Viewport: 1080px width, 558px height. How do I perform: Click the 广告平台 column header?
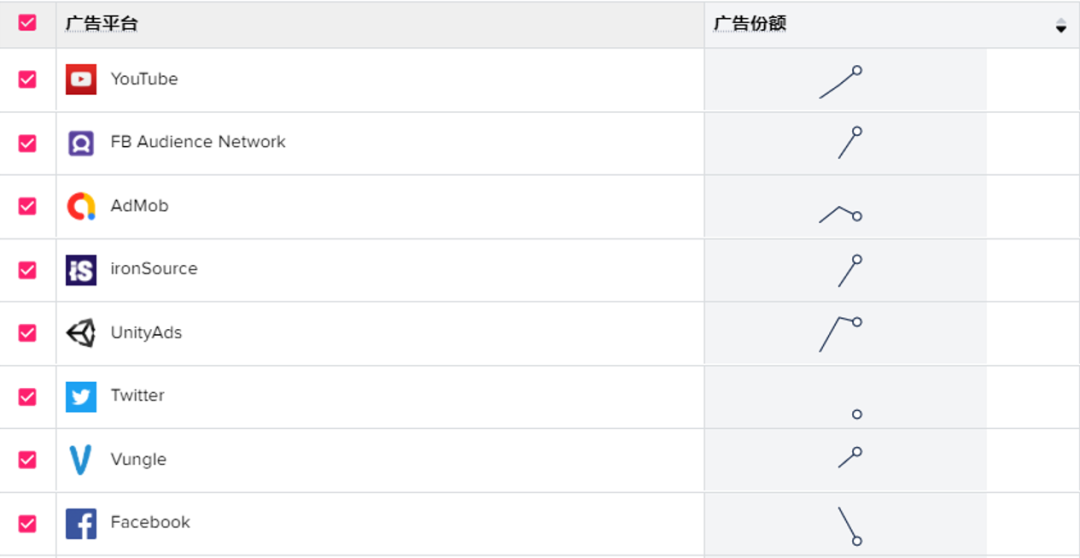click(102, 24)
